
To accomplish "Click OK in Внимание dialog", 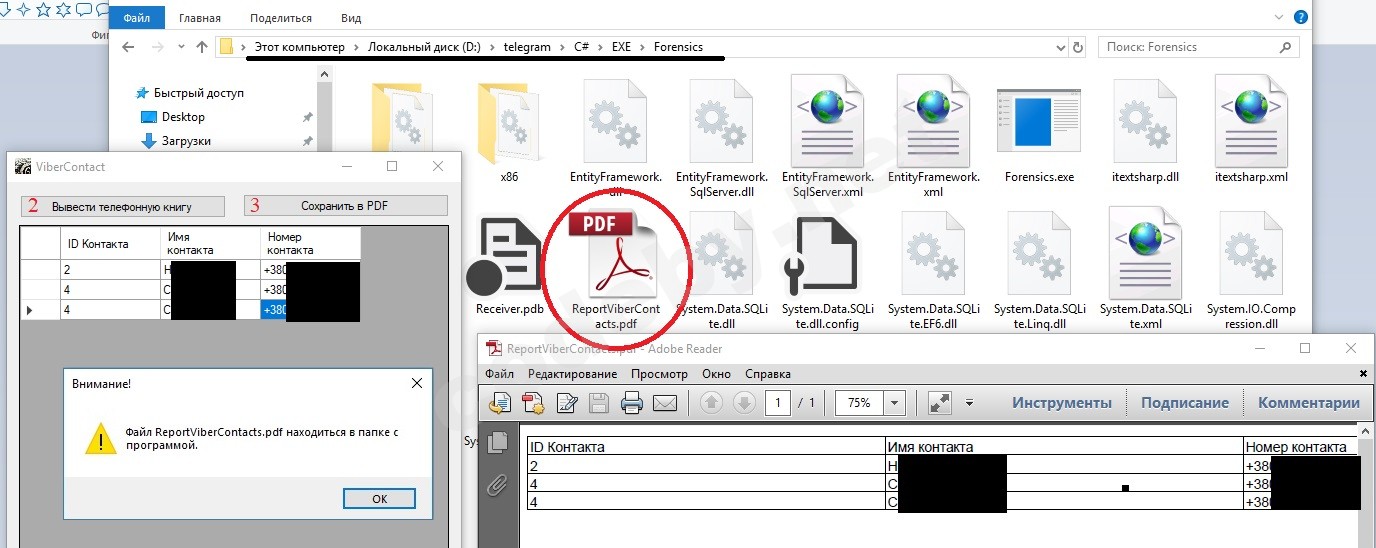I will (x=379, y=498).
